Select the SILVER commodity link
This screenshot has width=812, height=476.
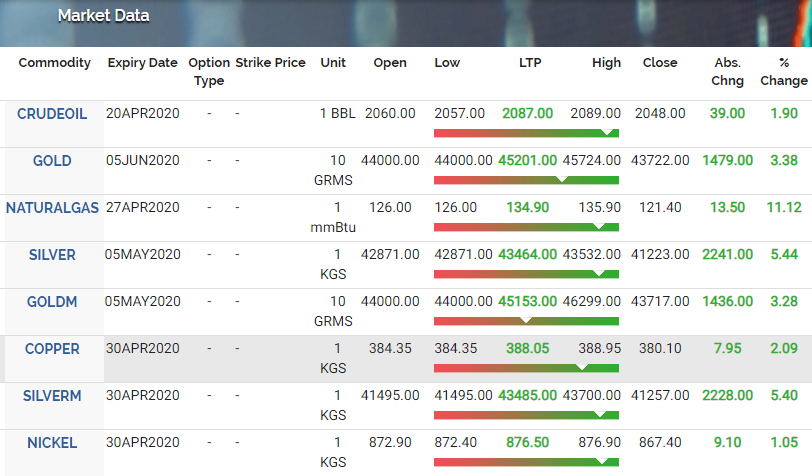[x=52, y=255]
